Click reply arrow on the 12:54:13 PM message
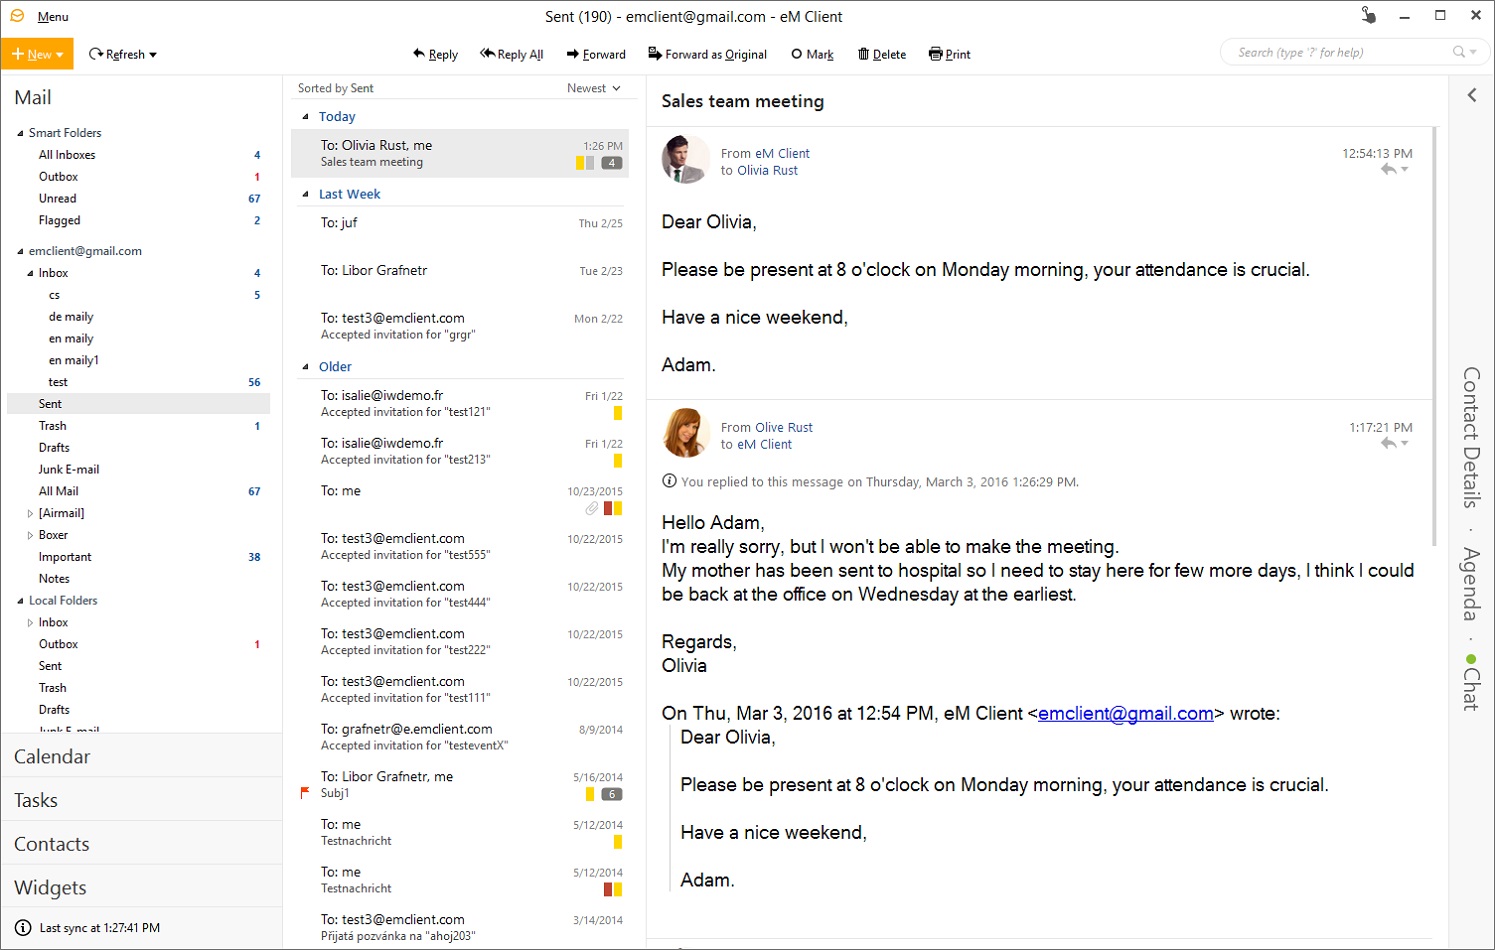 1388,170
